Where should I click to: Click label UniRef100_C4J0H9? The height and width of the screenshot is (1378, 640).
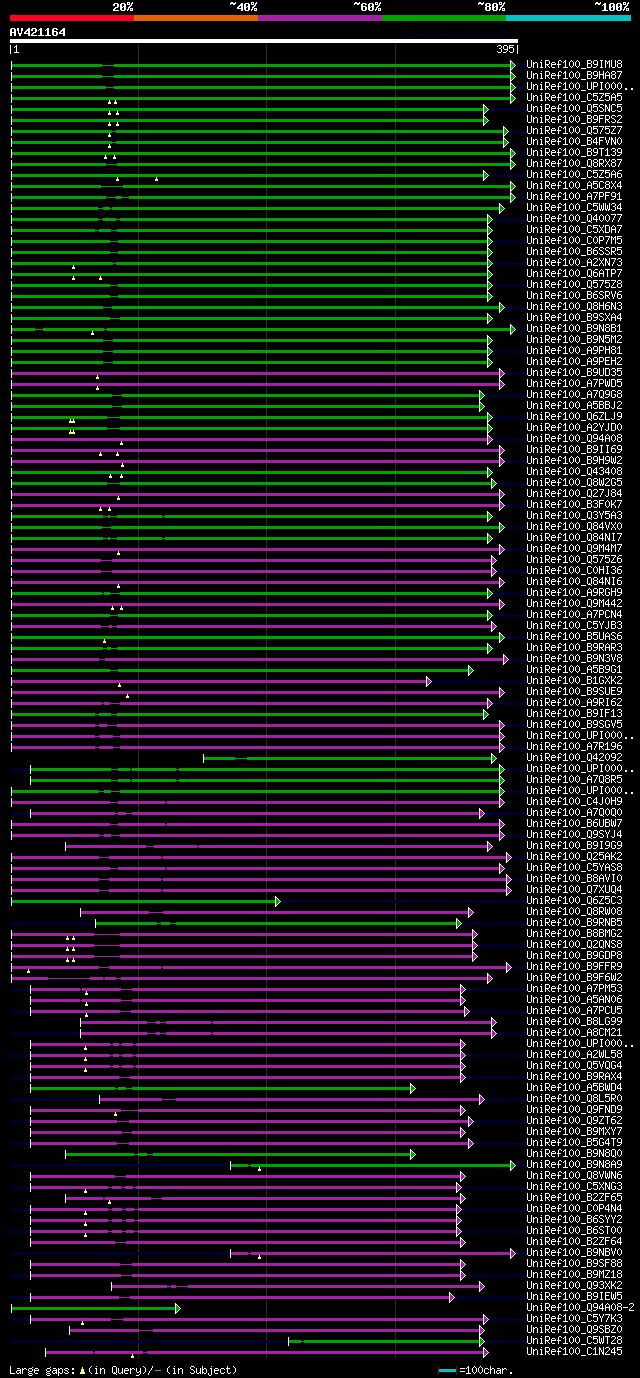pos(574,801)
